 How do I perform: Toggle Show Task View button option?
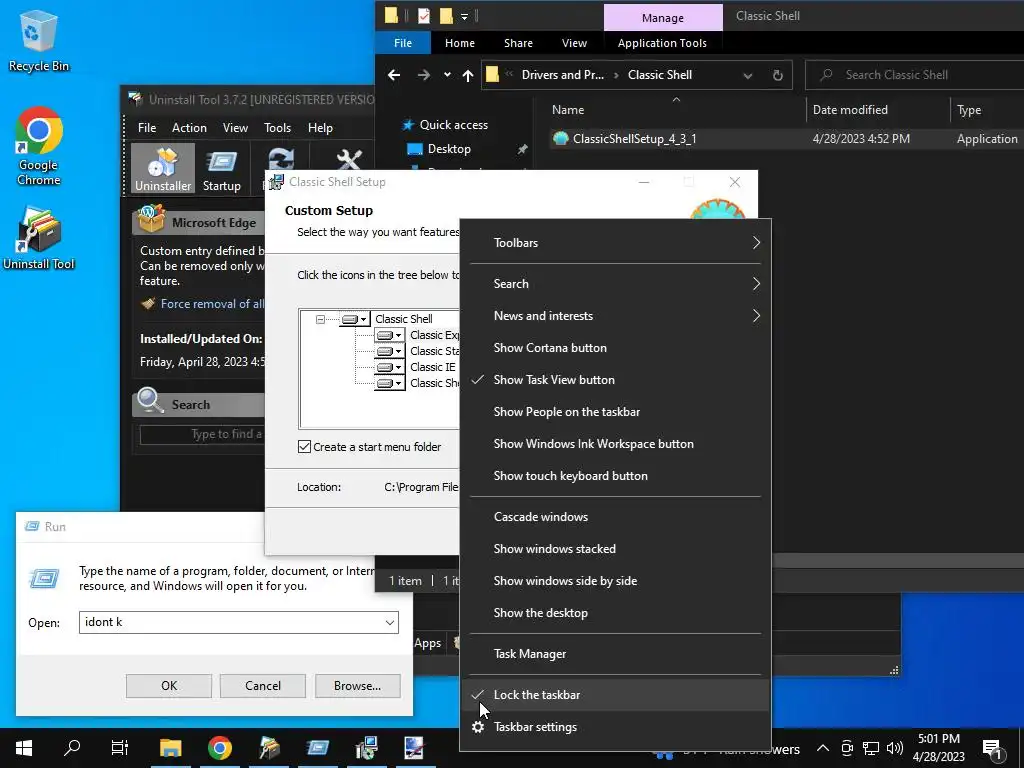point(615,380)
